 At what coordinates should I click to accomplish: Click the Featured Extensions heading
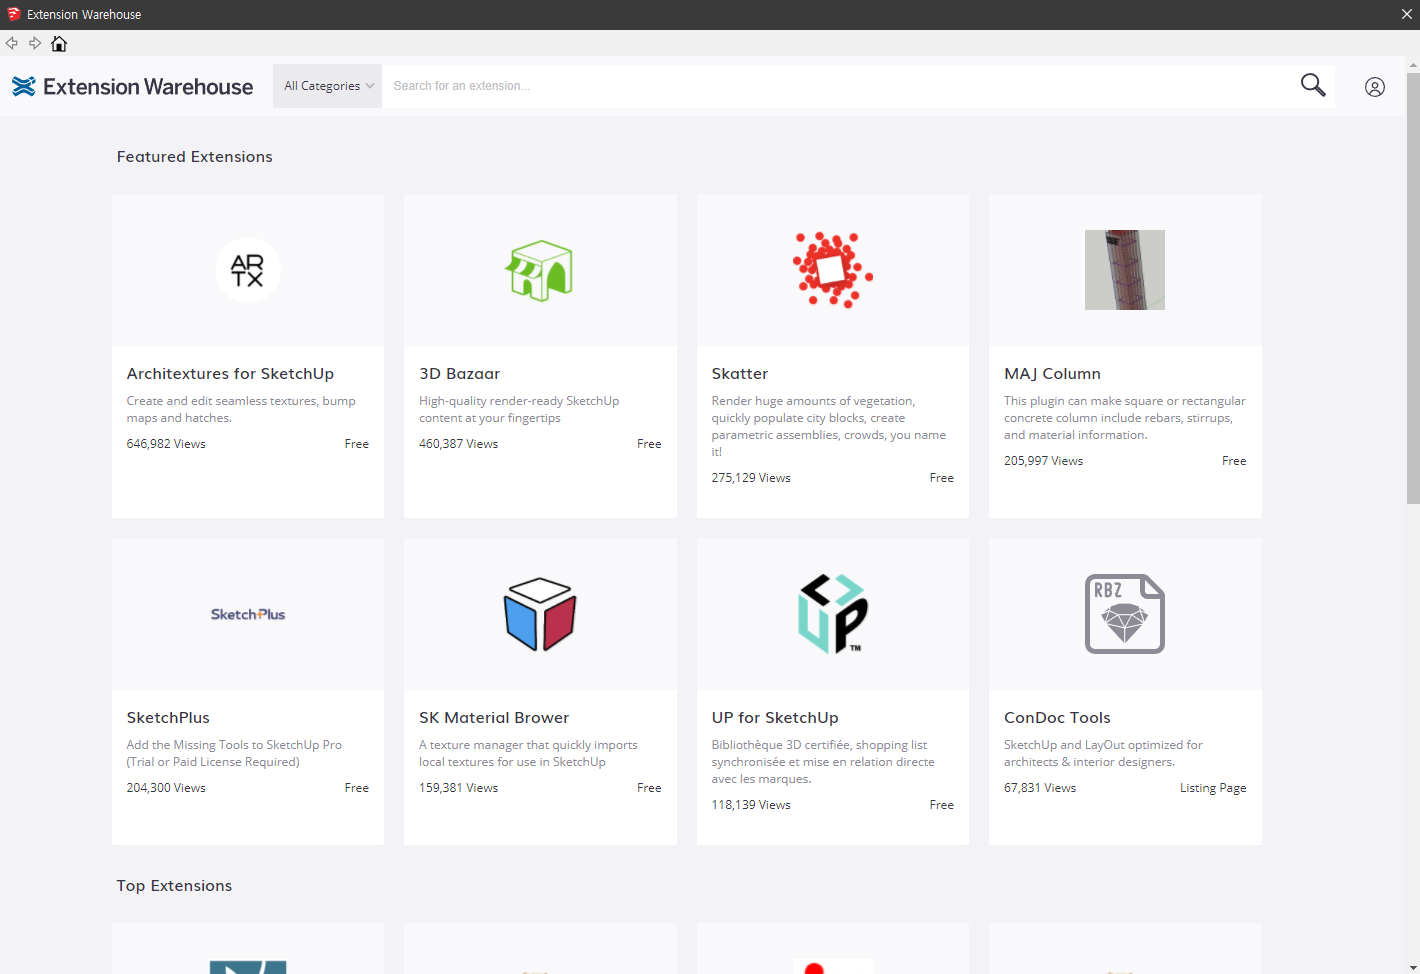(x=194, y=157)
